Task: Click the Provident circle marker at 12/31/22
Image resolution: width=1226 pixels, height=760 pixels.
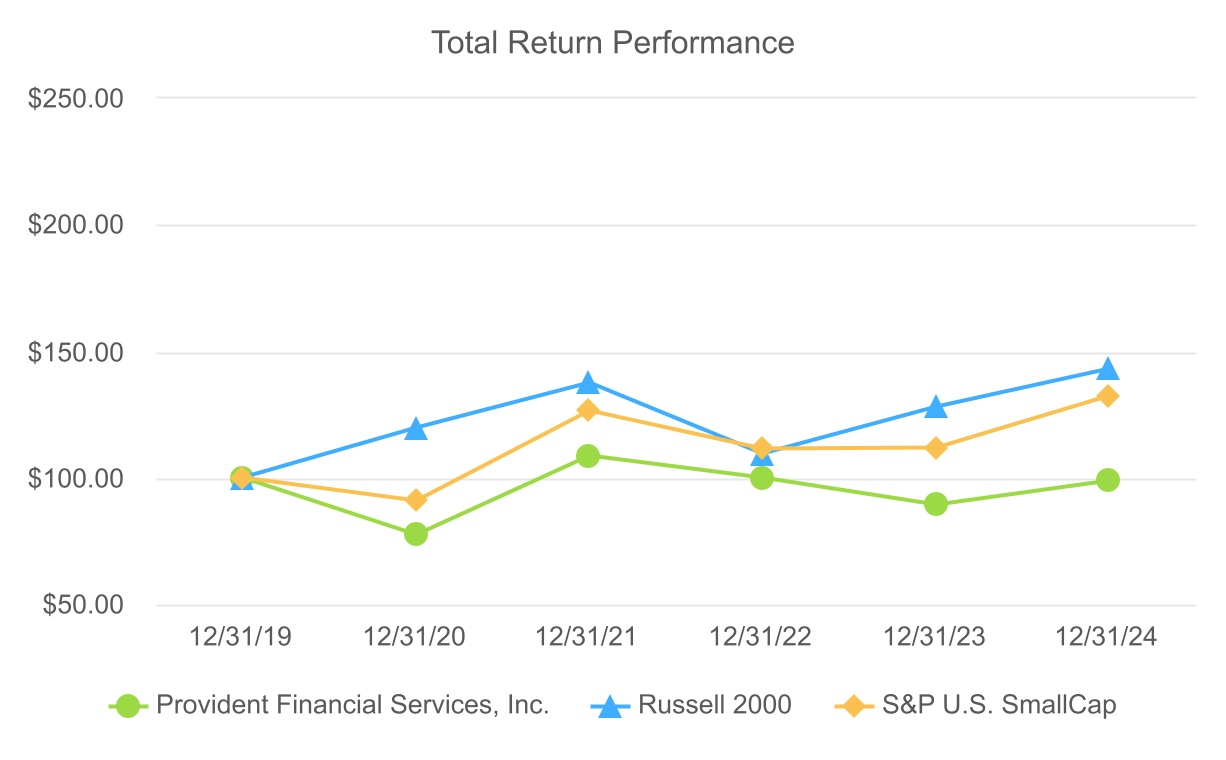Action: (762, 478)
